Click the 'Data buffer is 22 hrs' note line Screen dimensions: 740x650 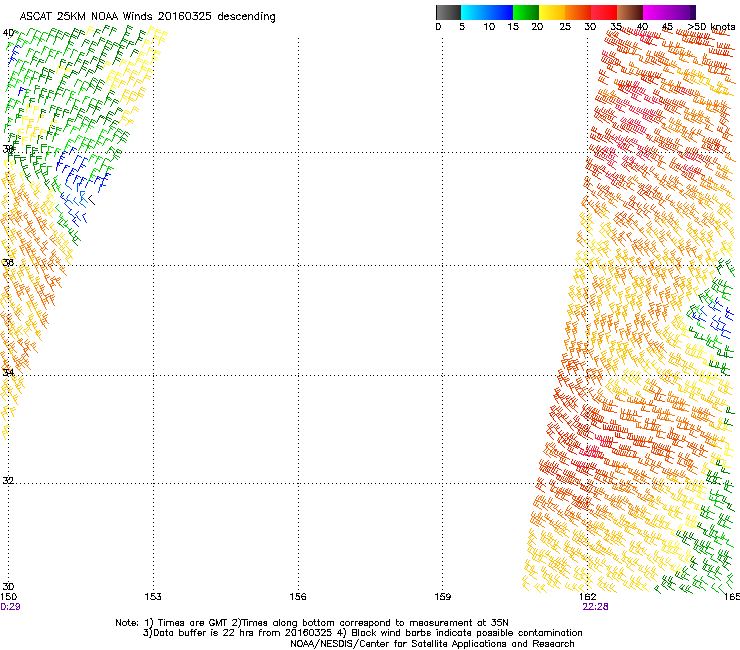tap(362, 633)
